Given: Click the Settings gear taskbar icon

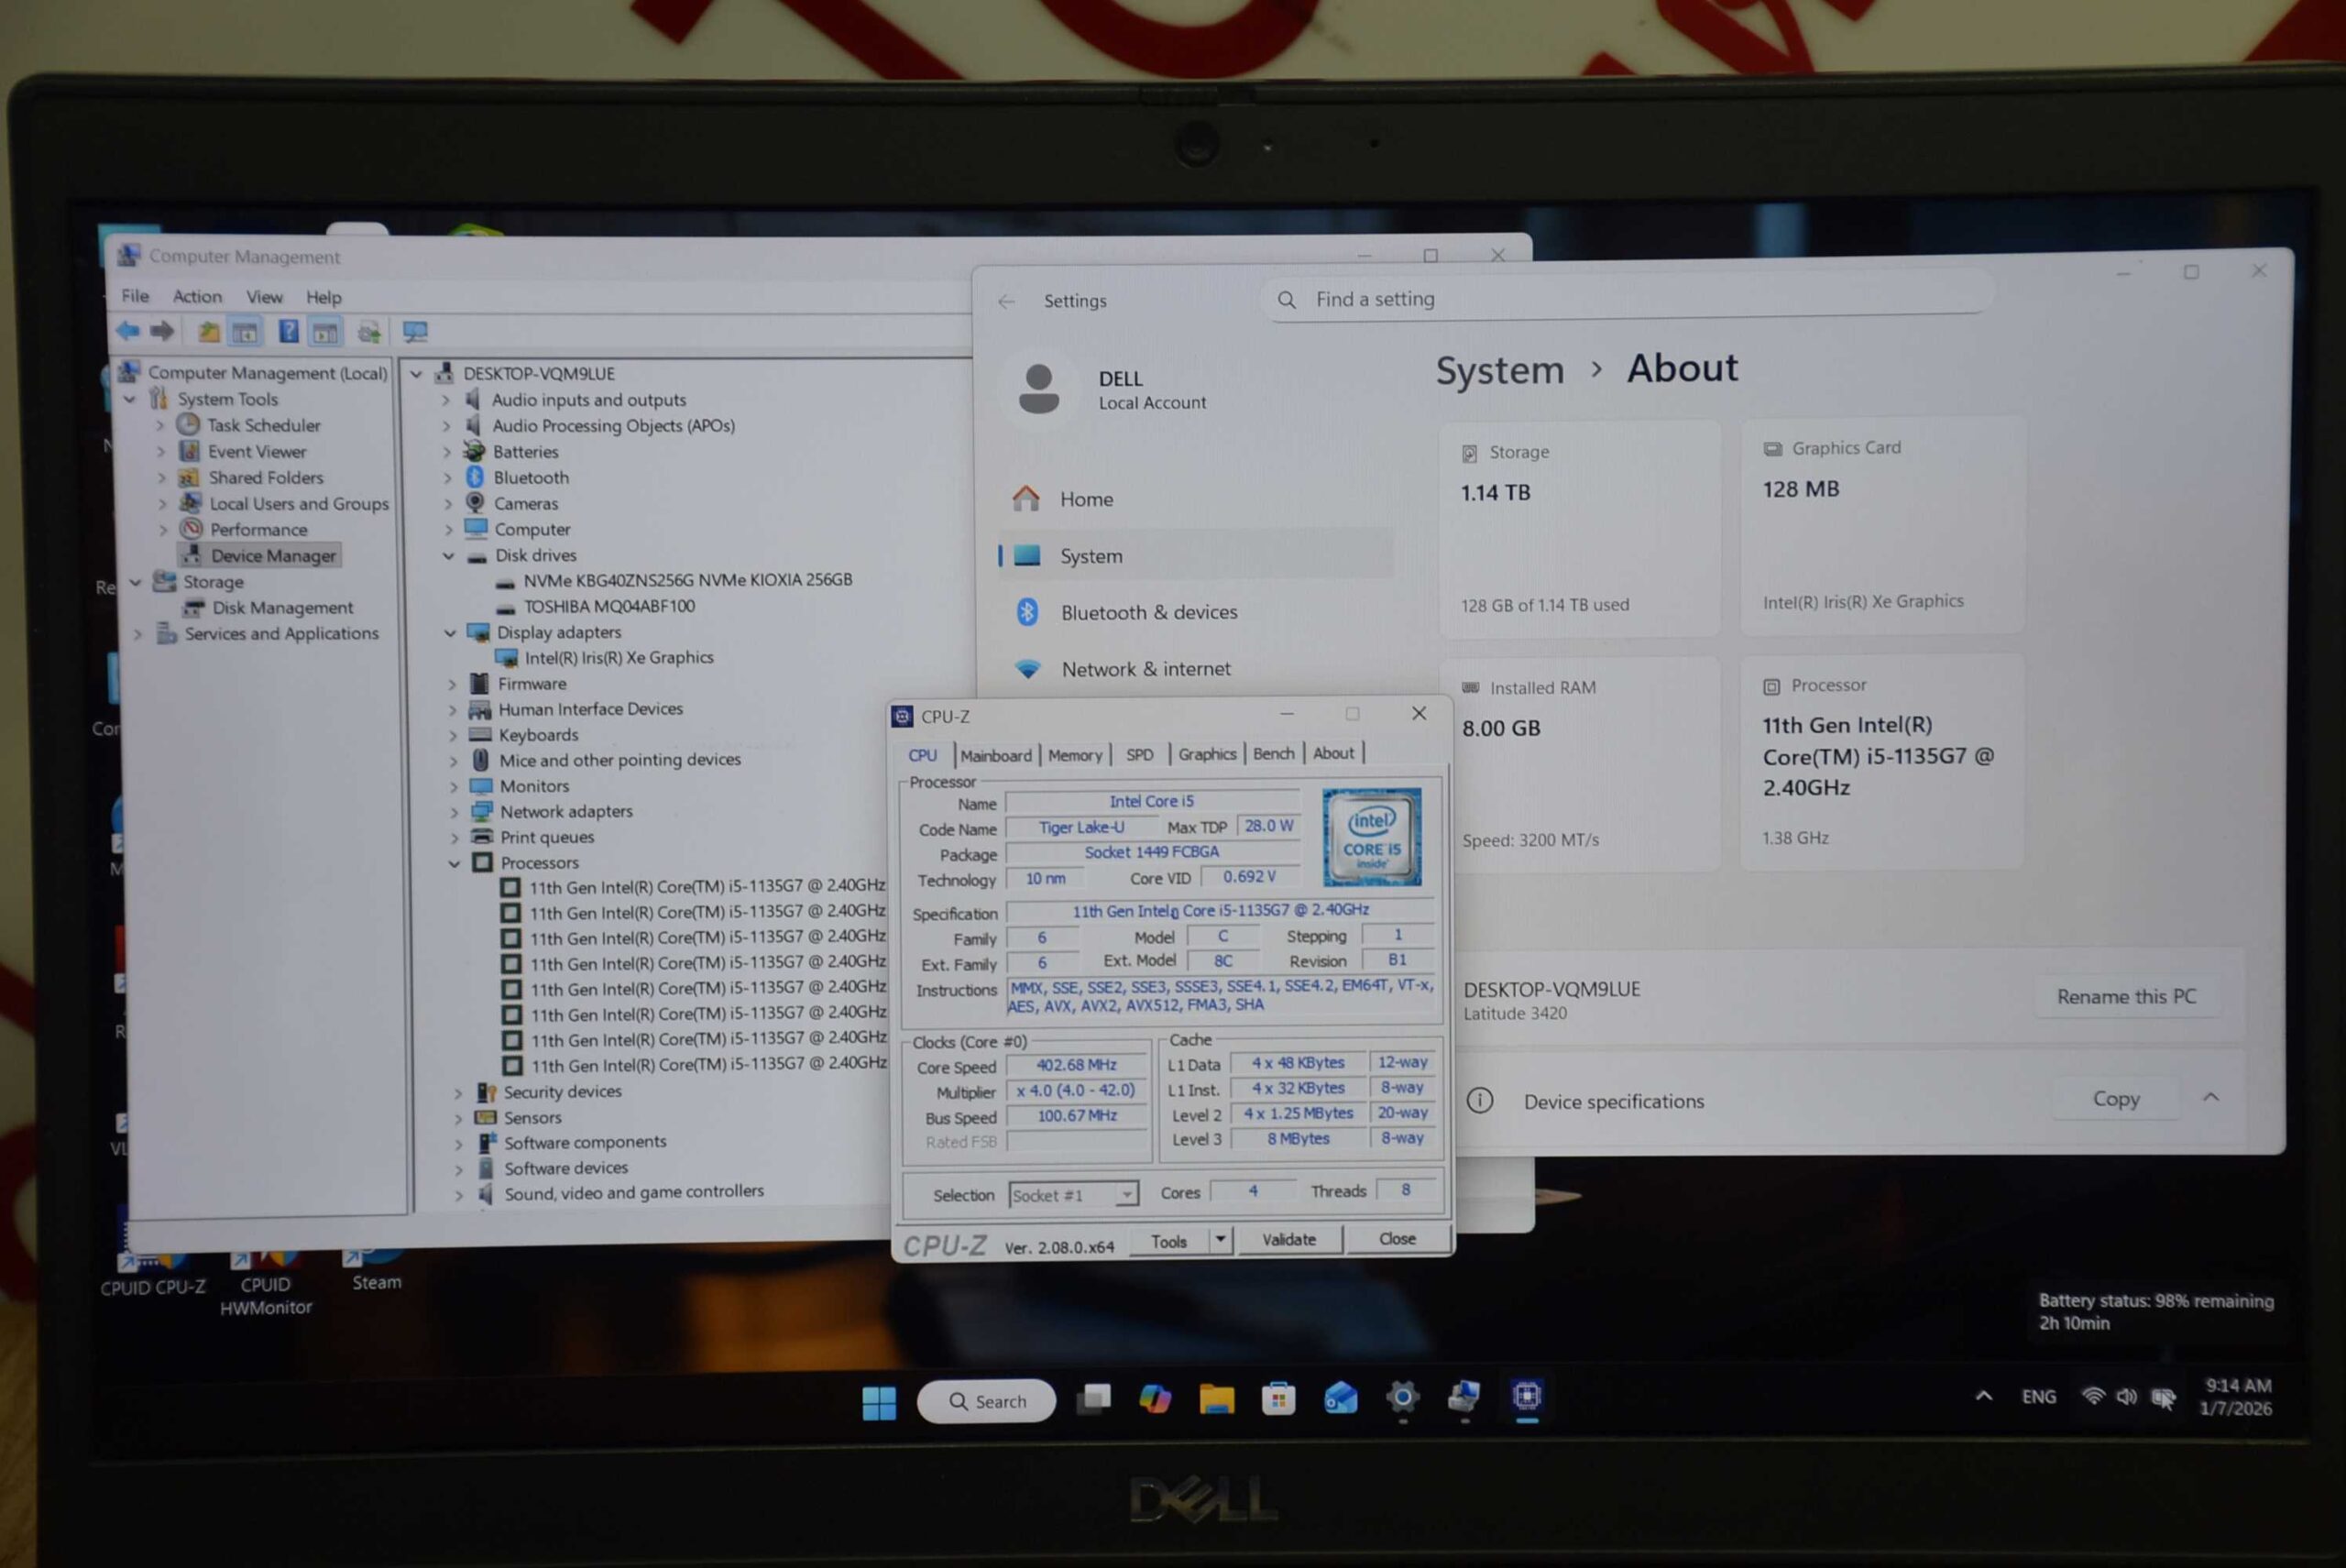Looking at the screenshot, I should [x=1402, y=1398].
